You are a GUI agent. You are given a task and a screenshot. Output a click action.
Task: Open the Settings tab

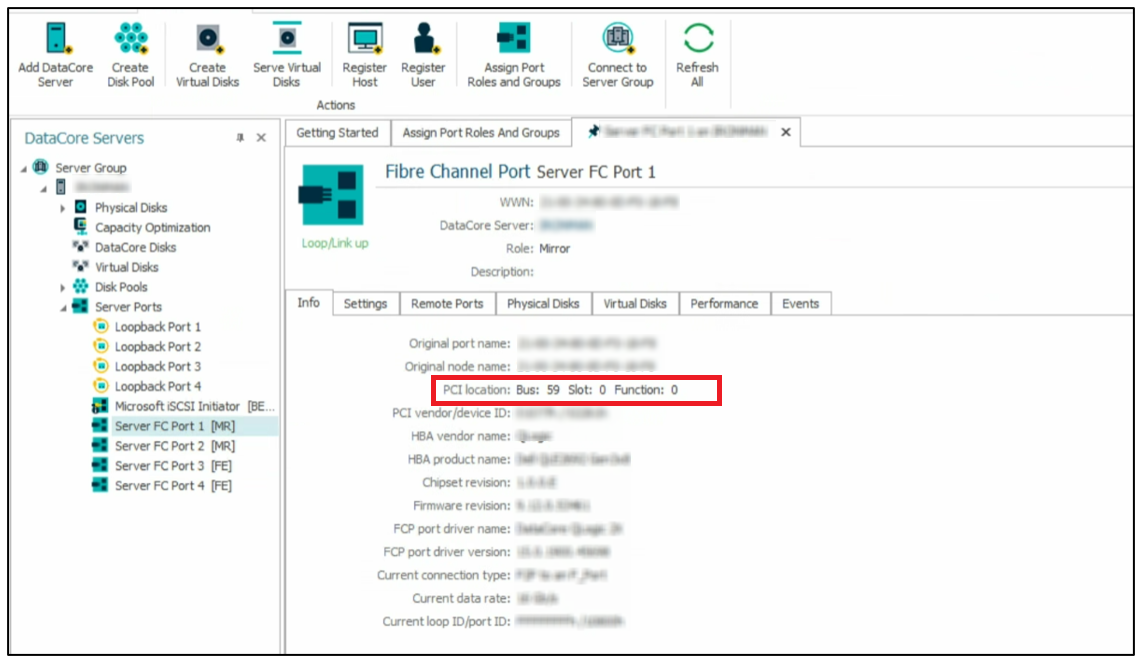tap(365, 304)
